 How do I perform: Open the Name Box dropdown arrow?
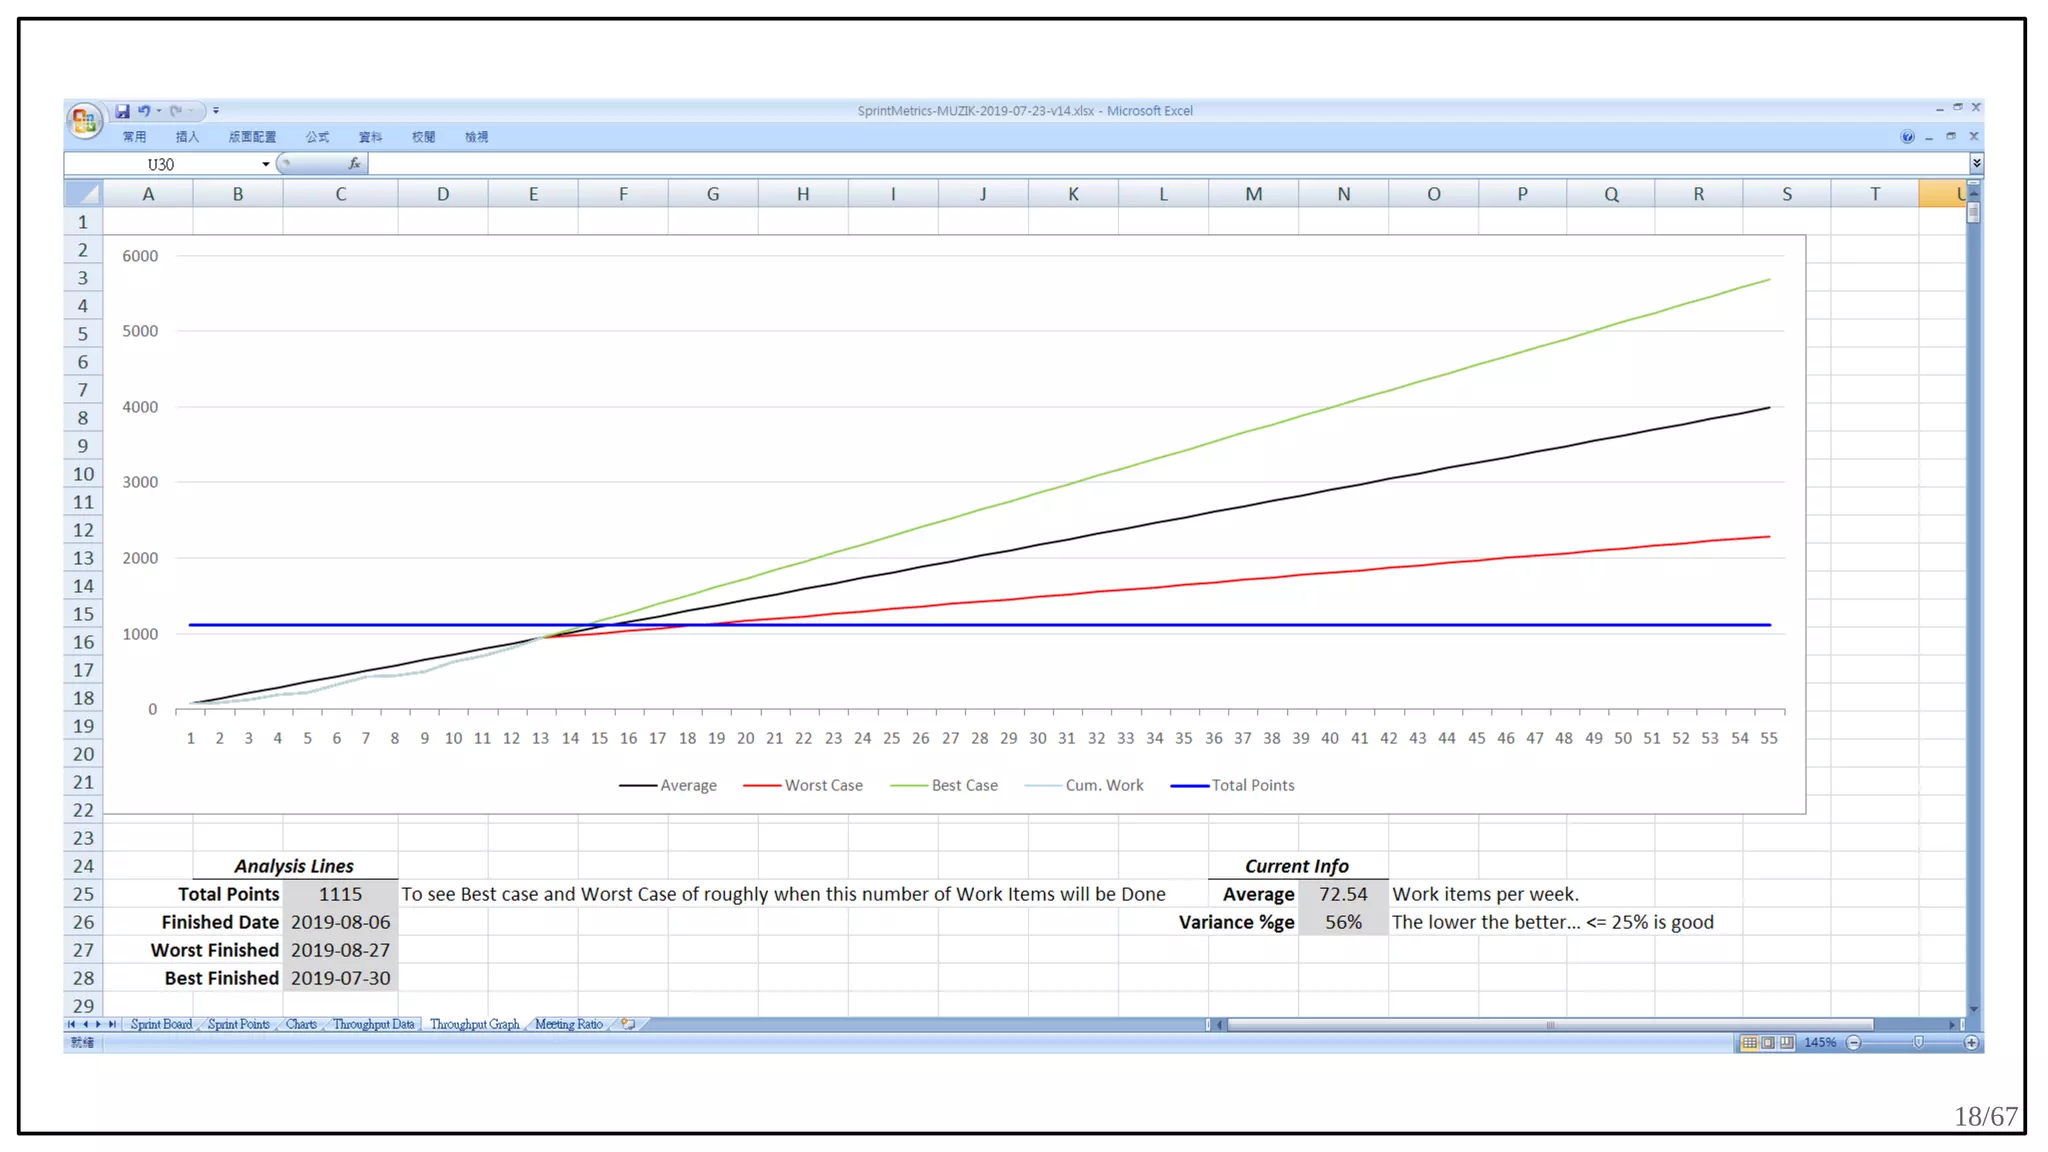click(x=266, y=164)
